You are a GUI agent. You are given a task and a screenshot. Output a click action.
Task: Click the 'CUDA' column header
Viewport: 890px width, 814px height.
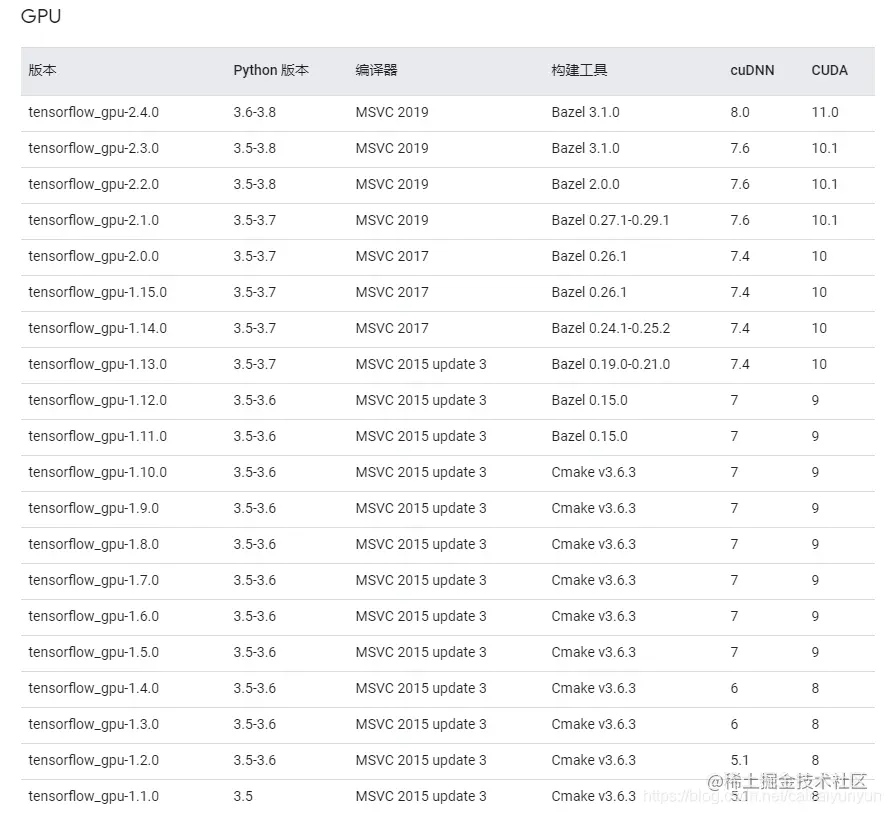829,70
